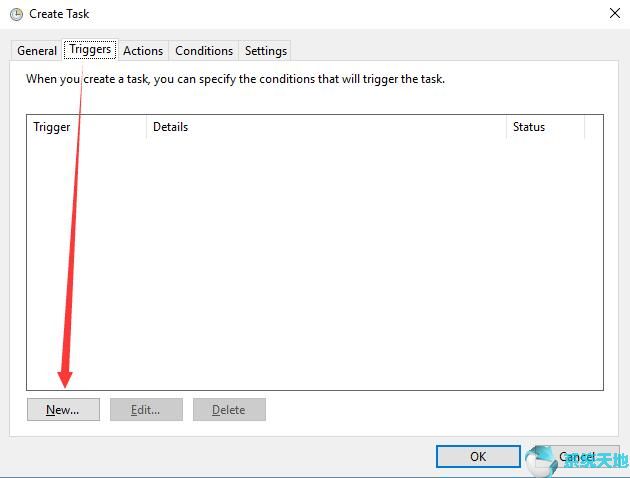Go to the Conditions tab
The image size is (630, 478).
tap(204, 51)
